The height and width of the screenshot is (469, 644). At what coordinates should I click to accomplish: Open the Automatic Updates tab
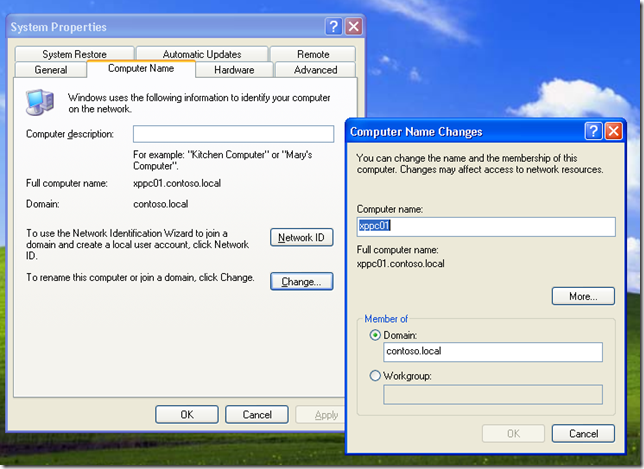pos(202,54)
